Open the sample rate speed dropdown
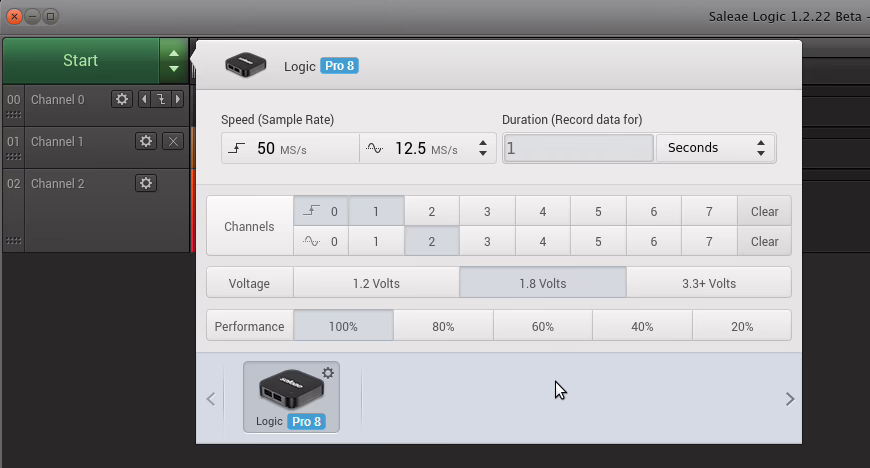 point(483,148)
